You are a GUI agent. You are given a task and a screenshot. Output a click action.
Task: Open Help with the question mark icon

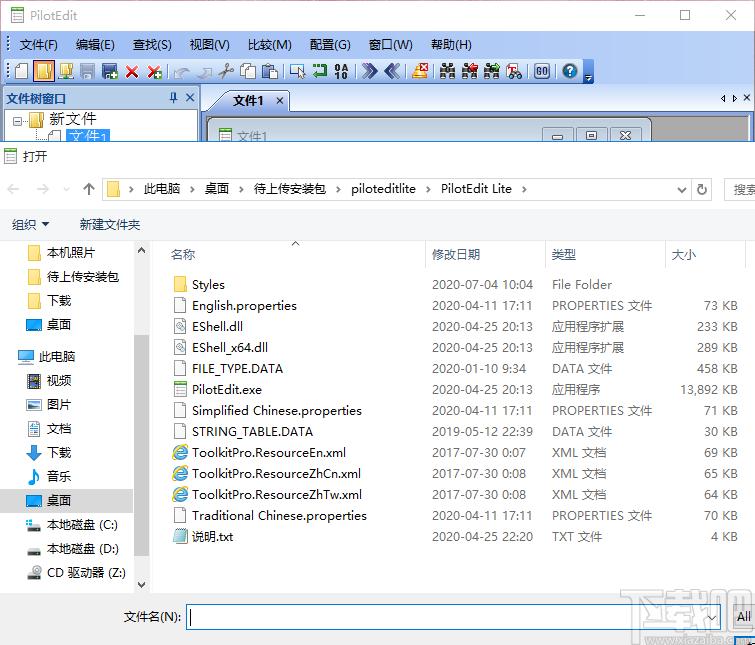pyautogui.click(x=570, y=71)
